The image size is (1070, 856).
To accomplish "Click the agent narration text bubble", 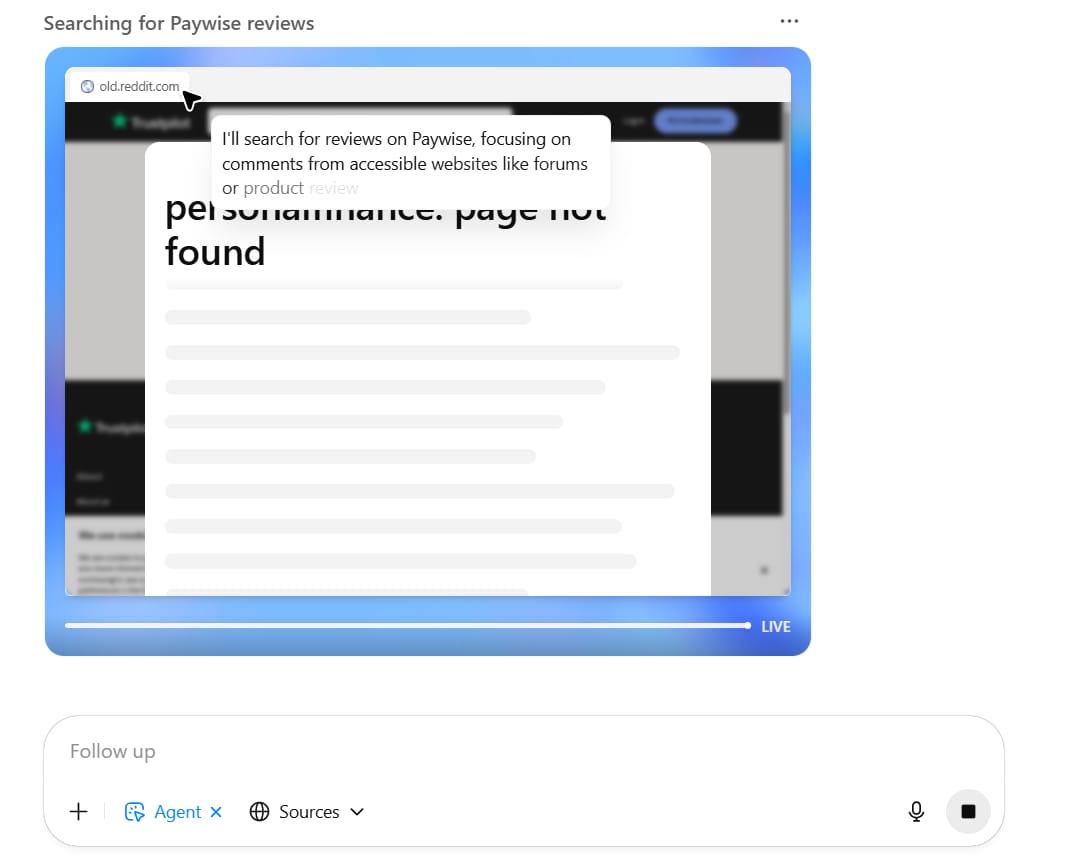I will 411,163.
